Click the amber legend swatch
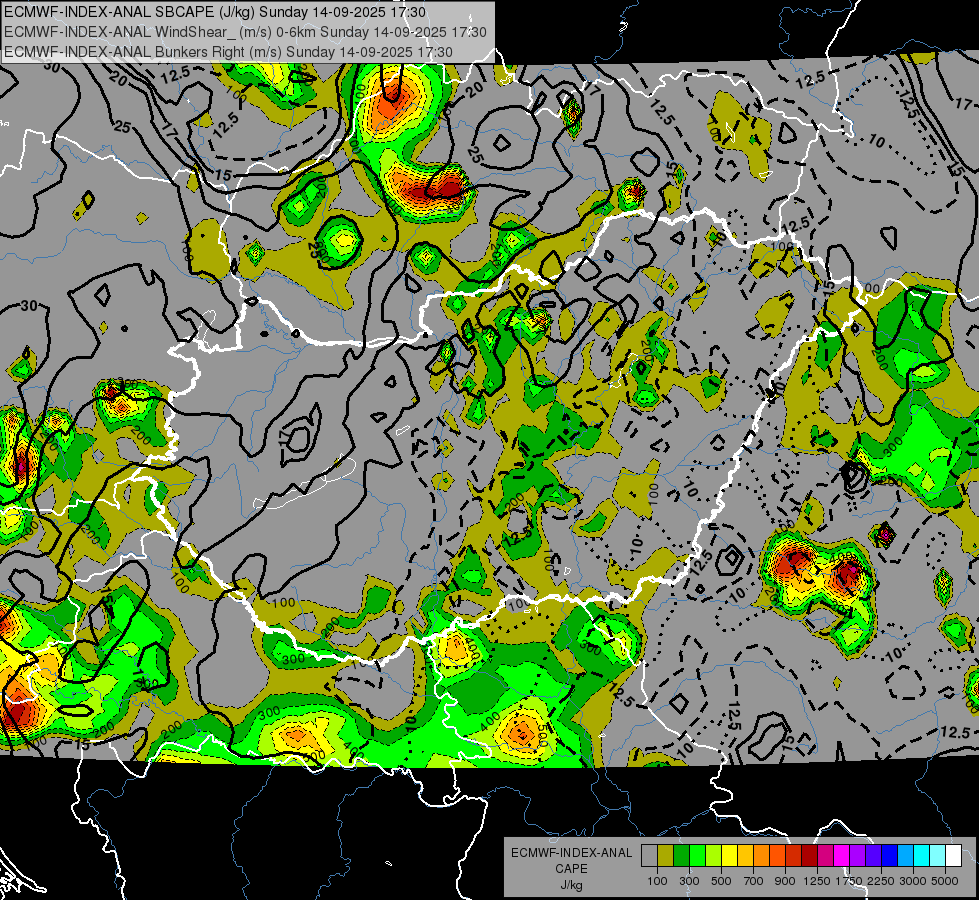Image resolution: width=979 pixels, height=900 pixels. (x=745, y=856)
